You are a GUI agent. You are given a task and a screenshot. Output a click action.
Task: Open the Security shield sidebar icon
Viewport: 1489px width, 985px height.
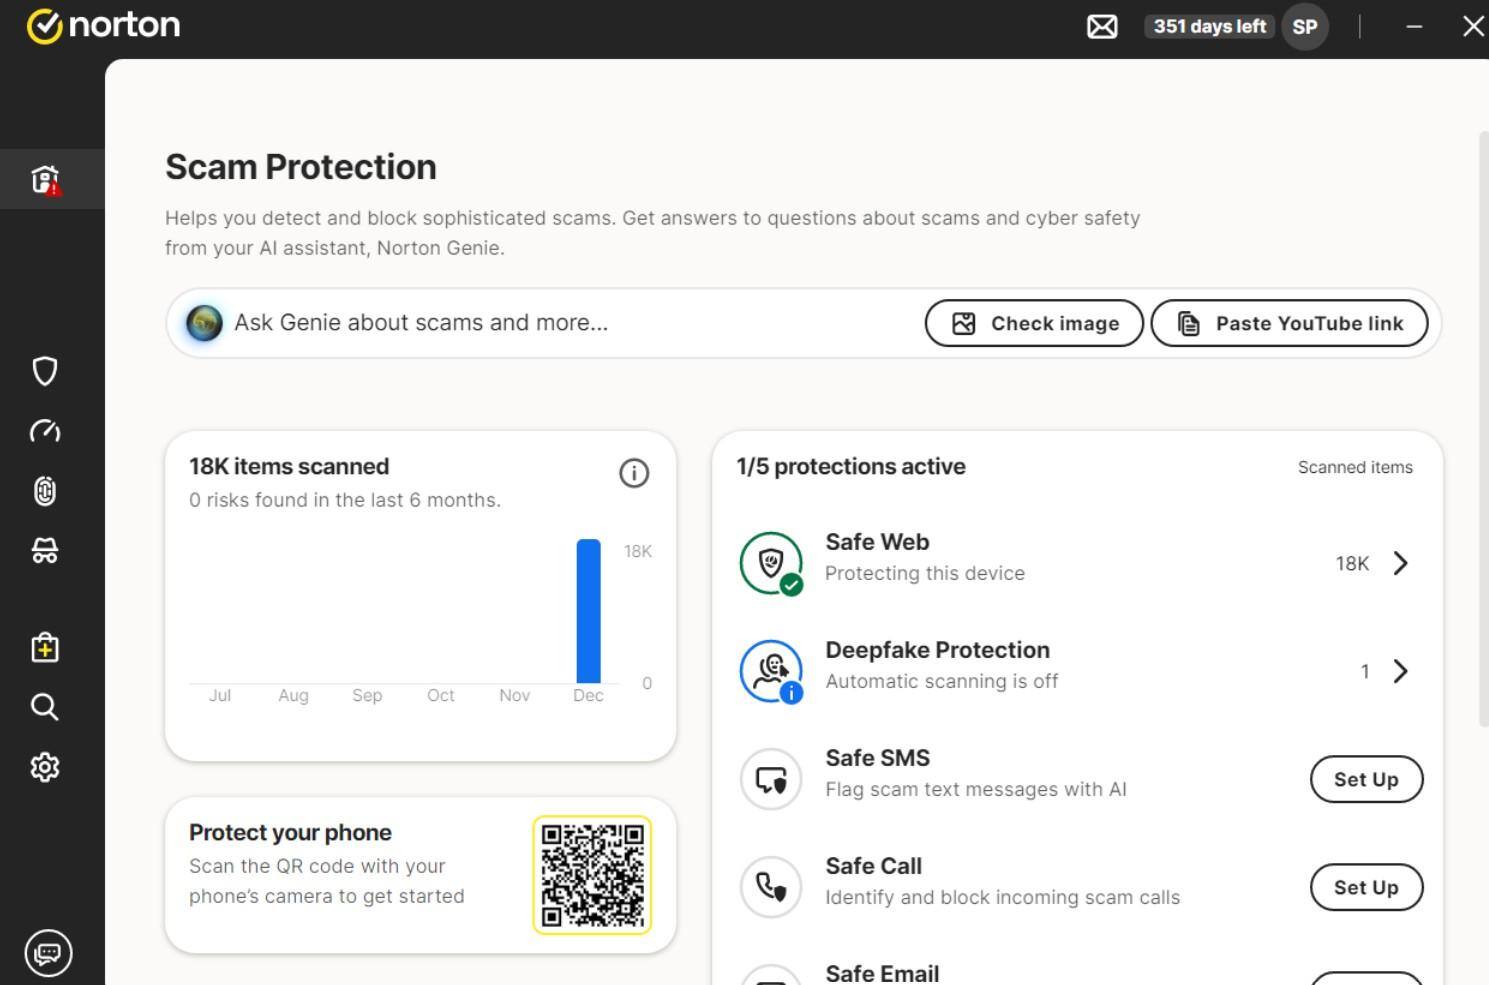[x=45, y=371]
